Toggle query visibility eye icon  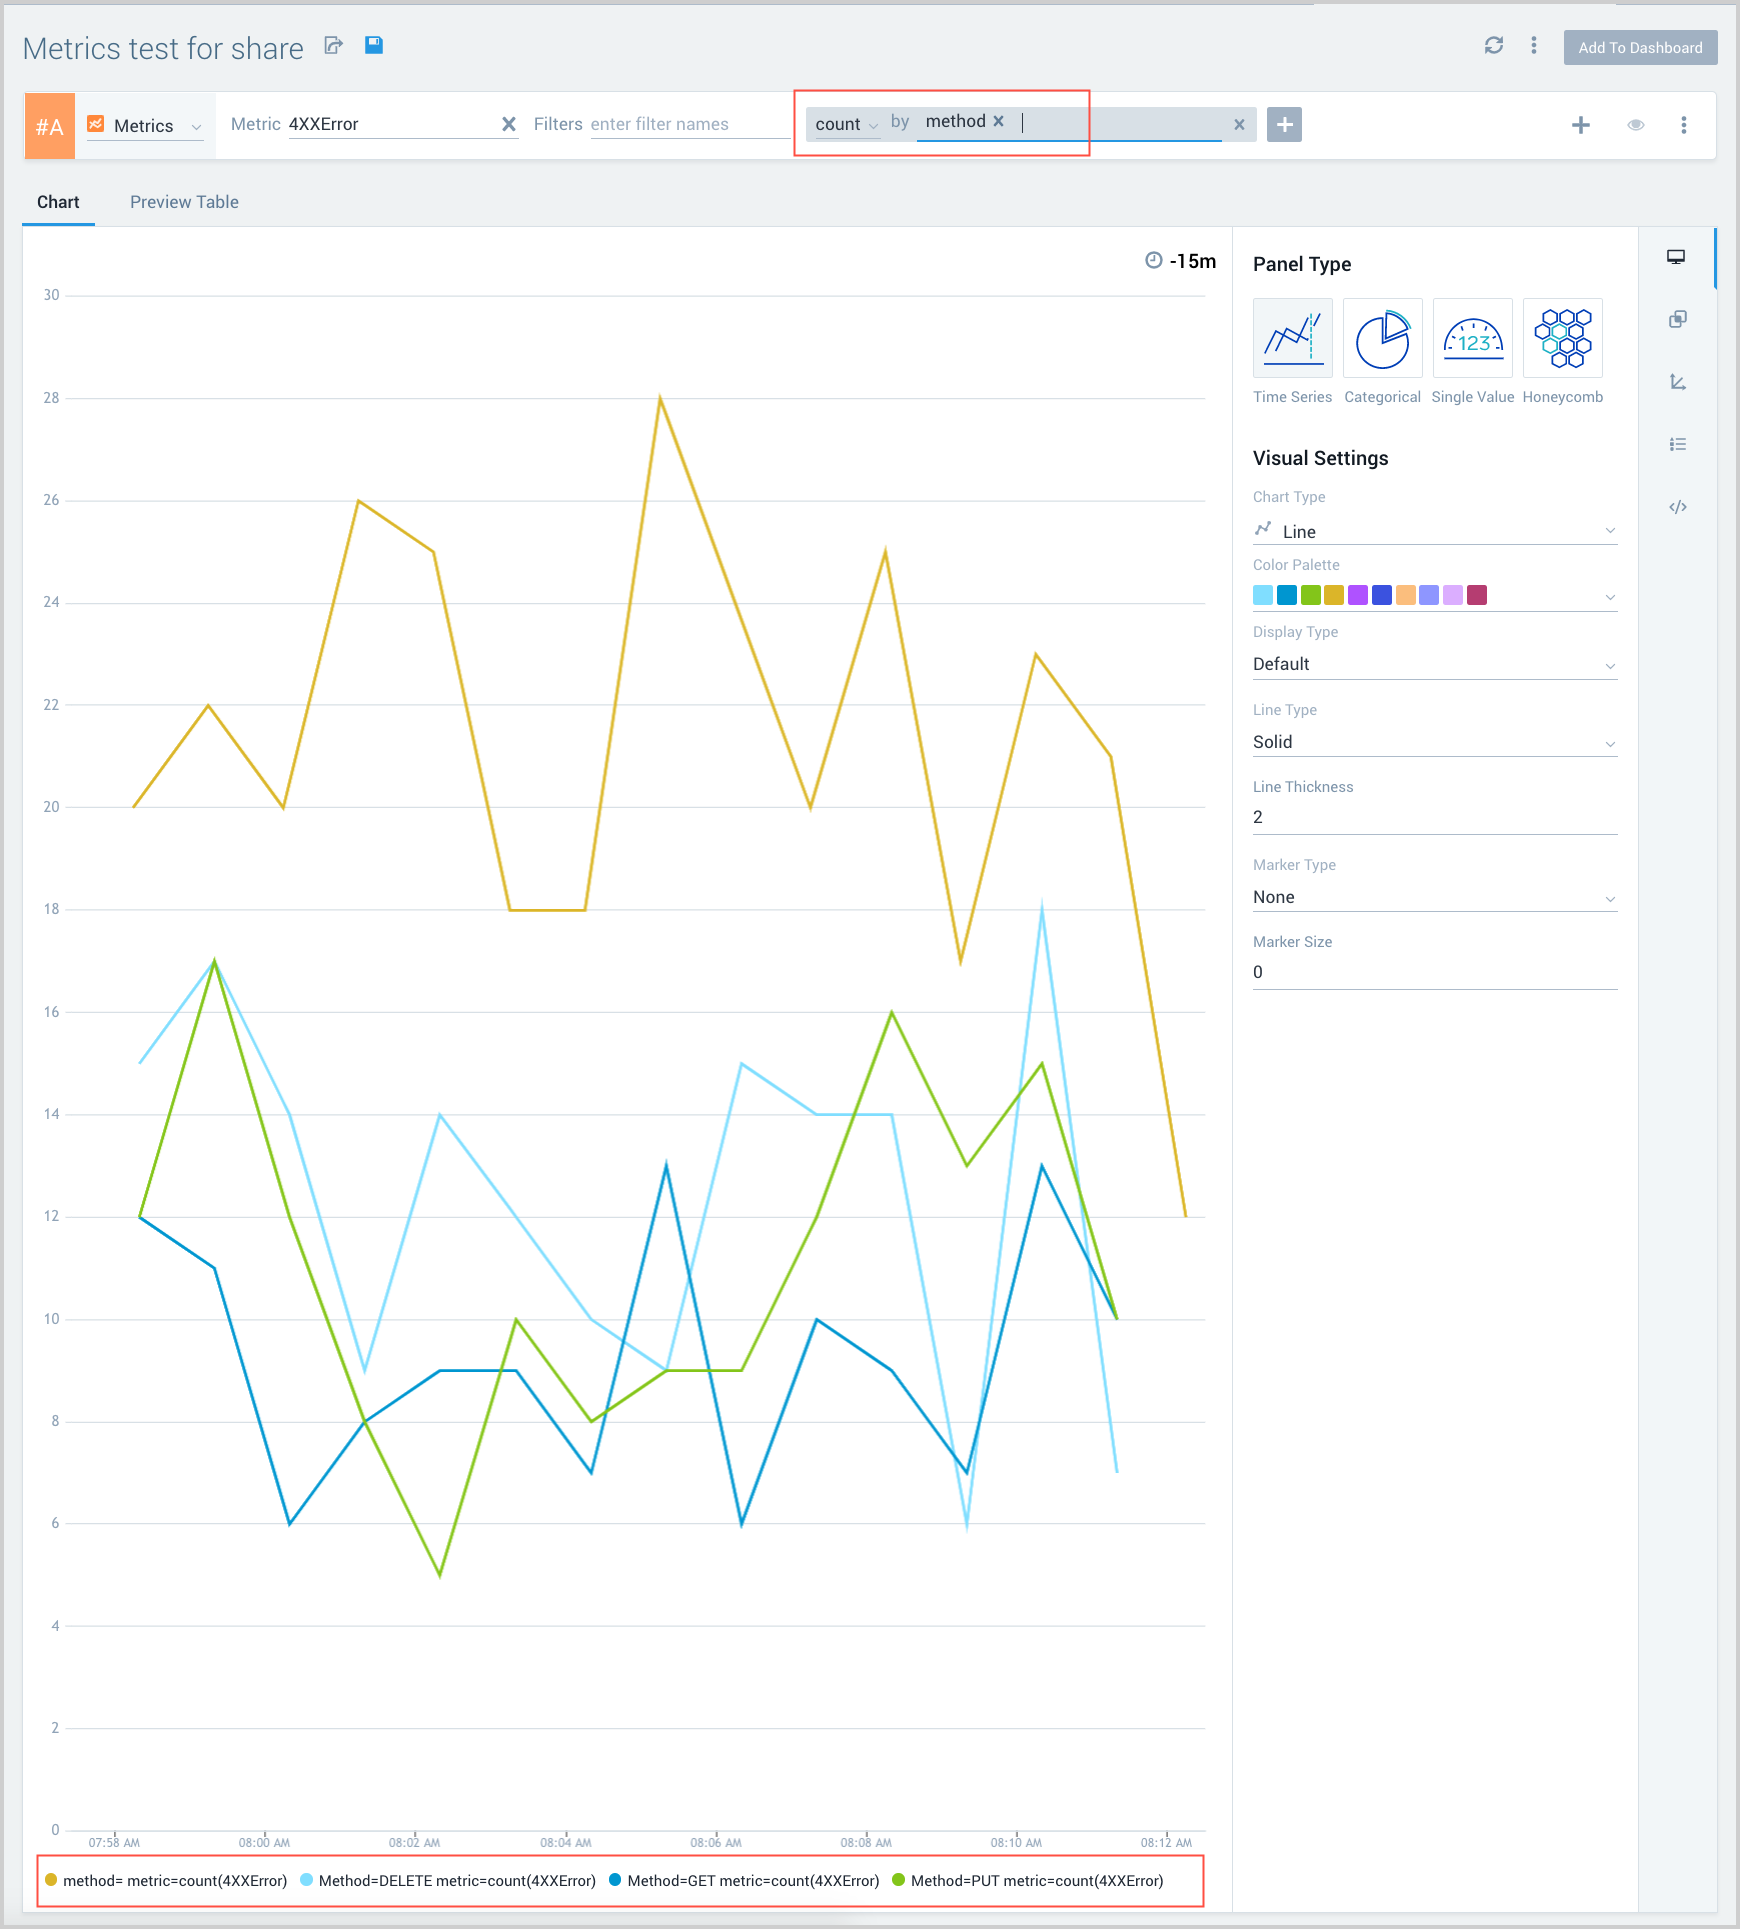(1636, 125)
